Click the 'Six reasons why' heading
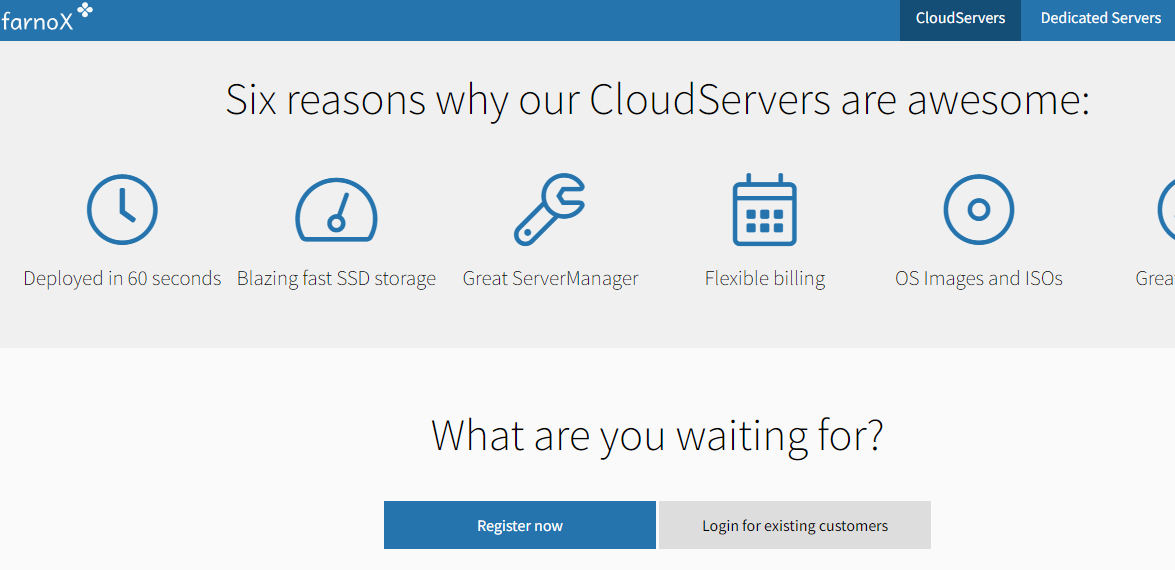Screen dimensions: 1175x570 (657, 100)
